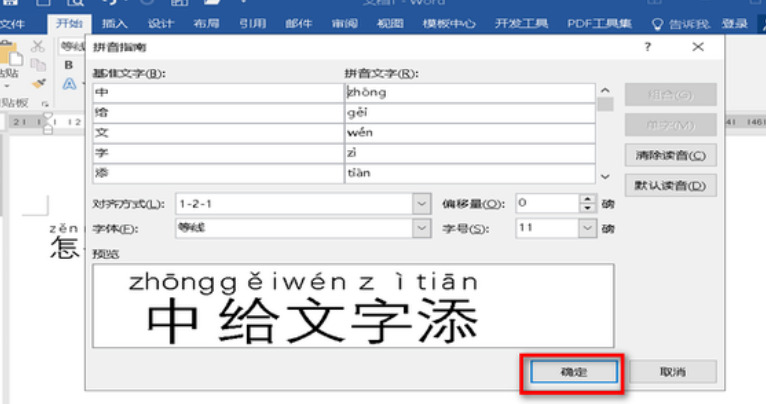Switch to the 插入 ribbon tab

[114, 24]
